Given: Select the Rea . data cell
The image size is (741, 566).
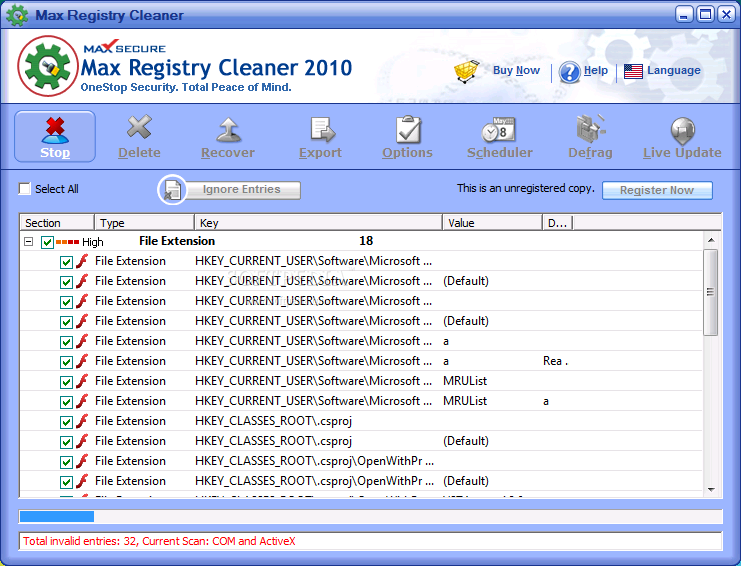Looking at the screenshot, I should [555, 361].
